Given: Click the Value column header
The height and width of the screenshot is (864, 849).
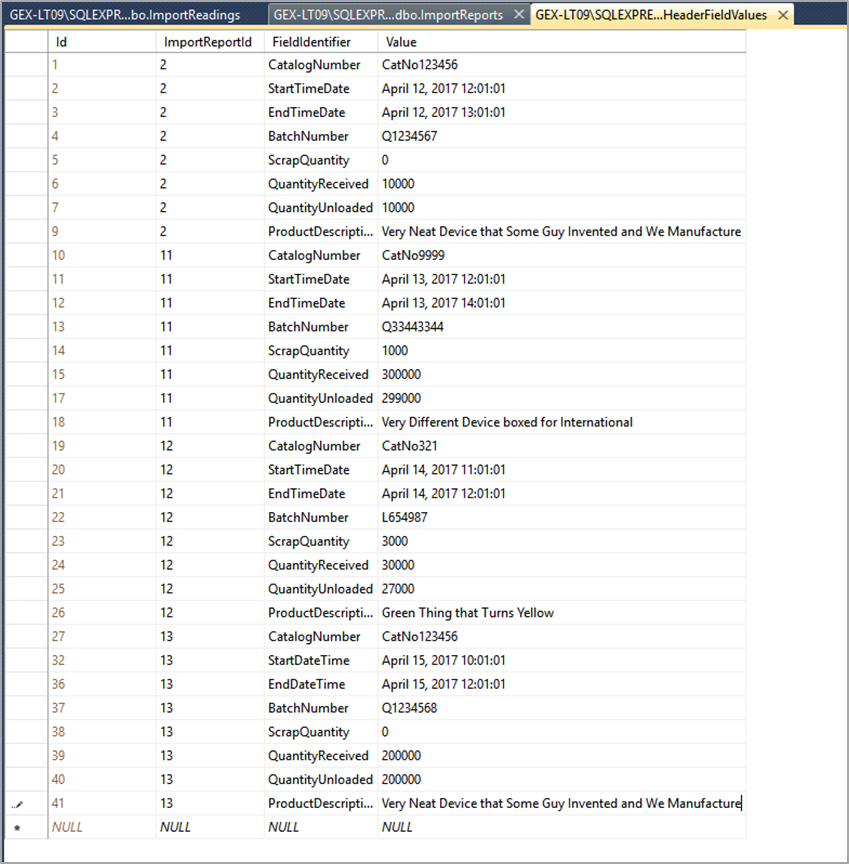Looking at the screenshot, I should point(562,42).
